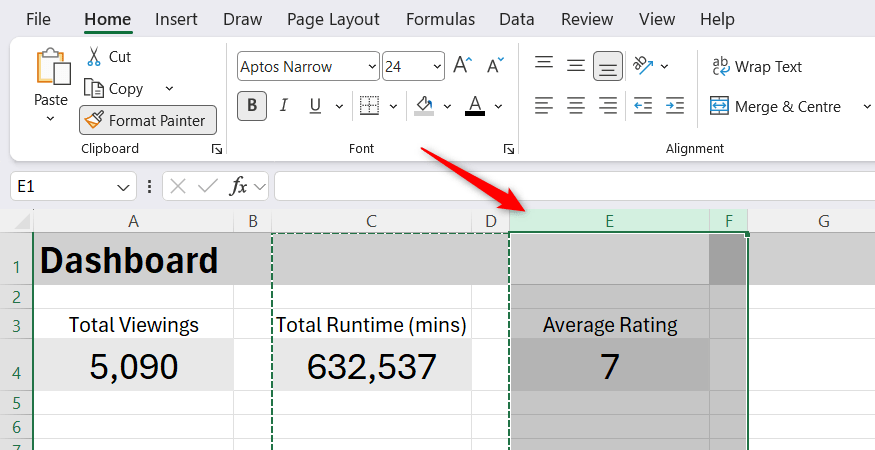Switch to the Data tab
This screenshot has width=875, height=450.
pyautogui.click(x=517, y=20)
